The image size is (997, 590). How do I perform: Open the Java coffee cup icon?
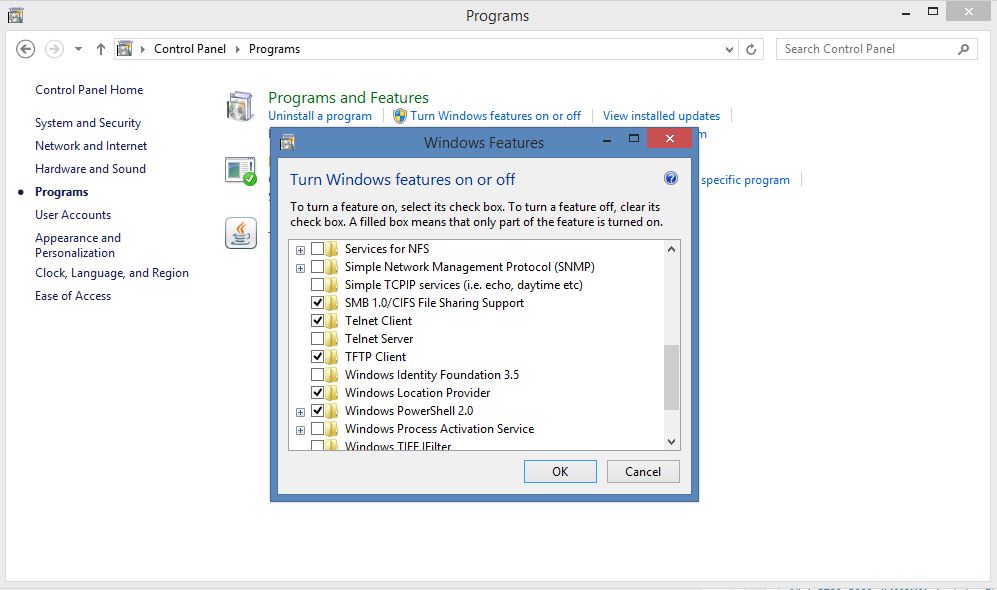(240, 233)
